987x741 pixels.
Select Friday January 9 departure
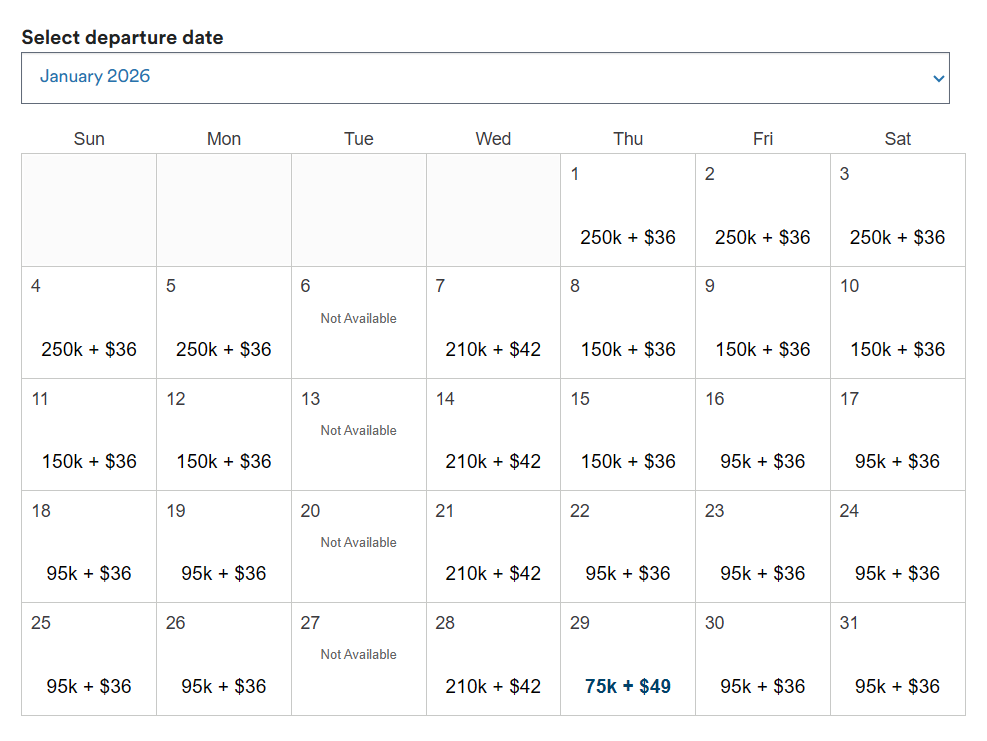[x=763, y=323]
